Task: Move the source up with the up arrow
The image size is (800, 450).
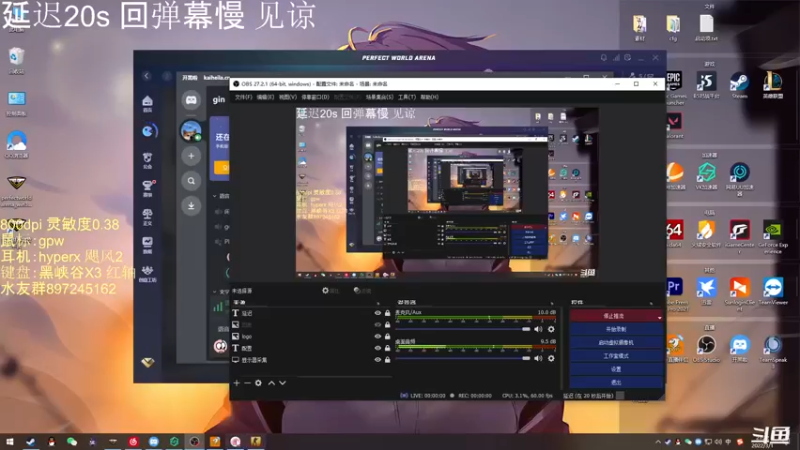Action: click(x=271, y=383)
